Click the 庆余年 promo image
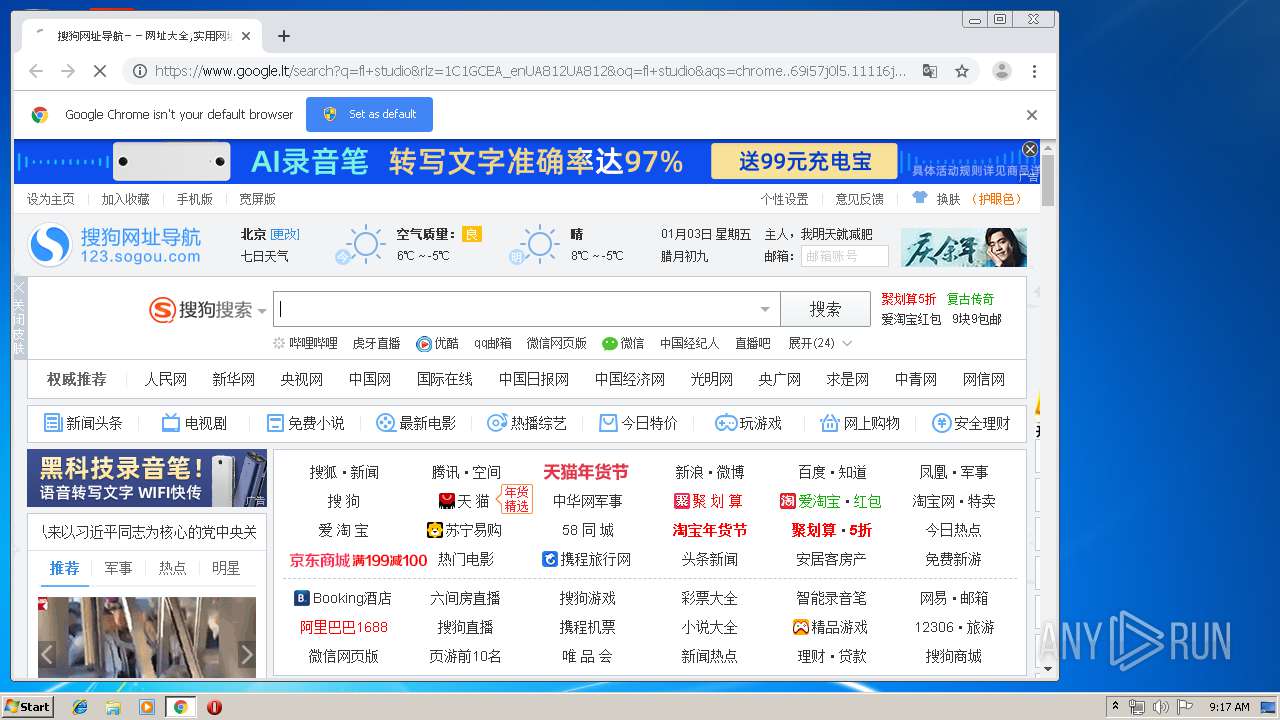1280x720 pixels. (963, 247)
